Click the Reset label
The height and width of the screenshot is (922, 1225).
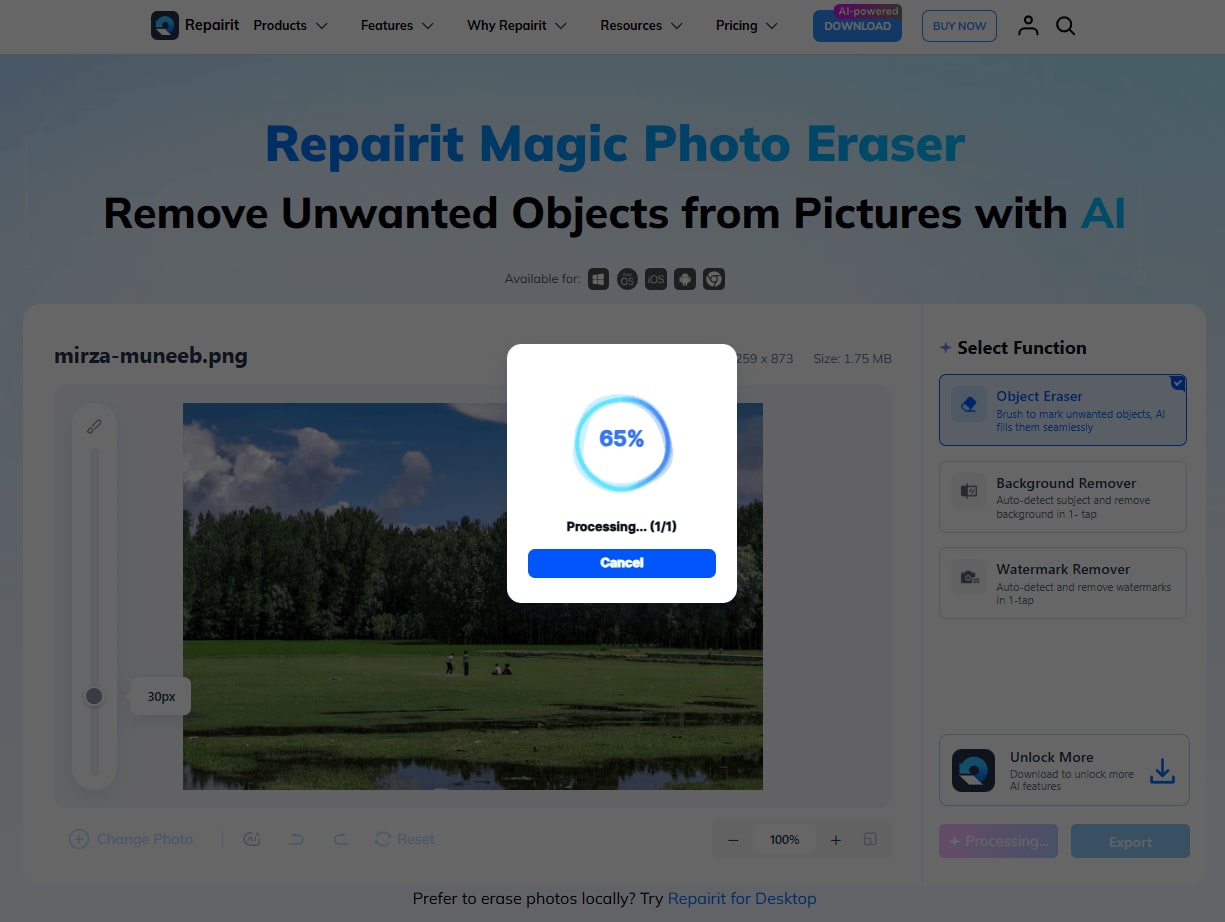click(x=416, y=839)
